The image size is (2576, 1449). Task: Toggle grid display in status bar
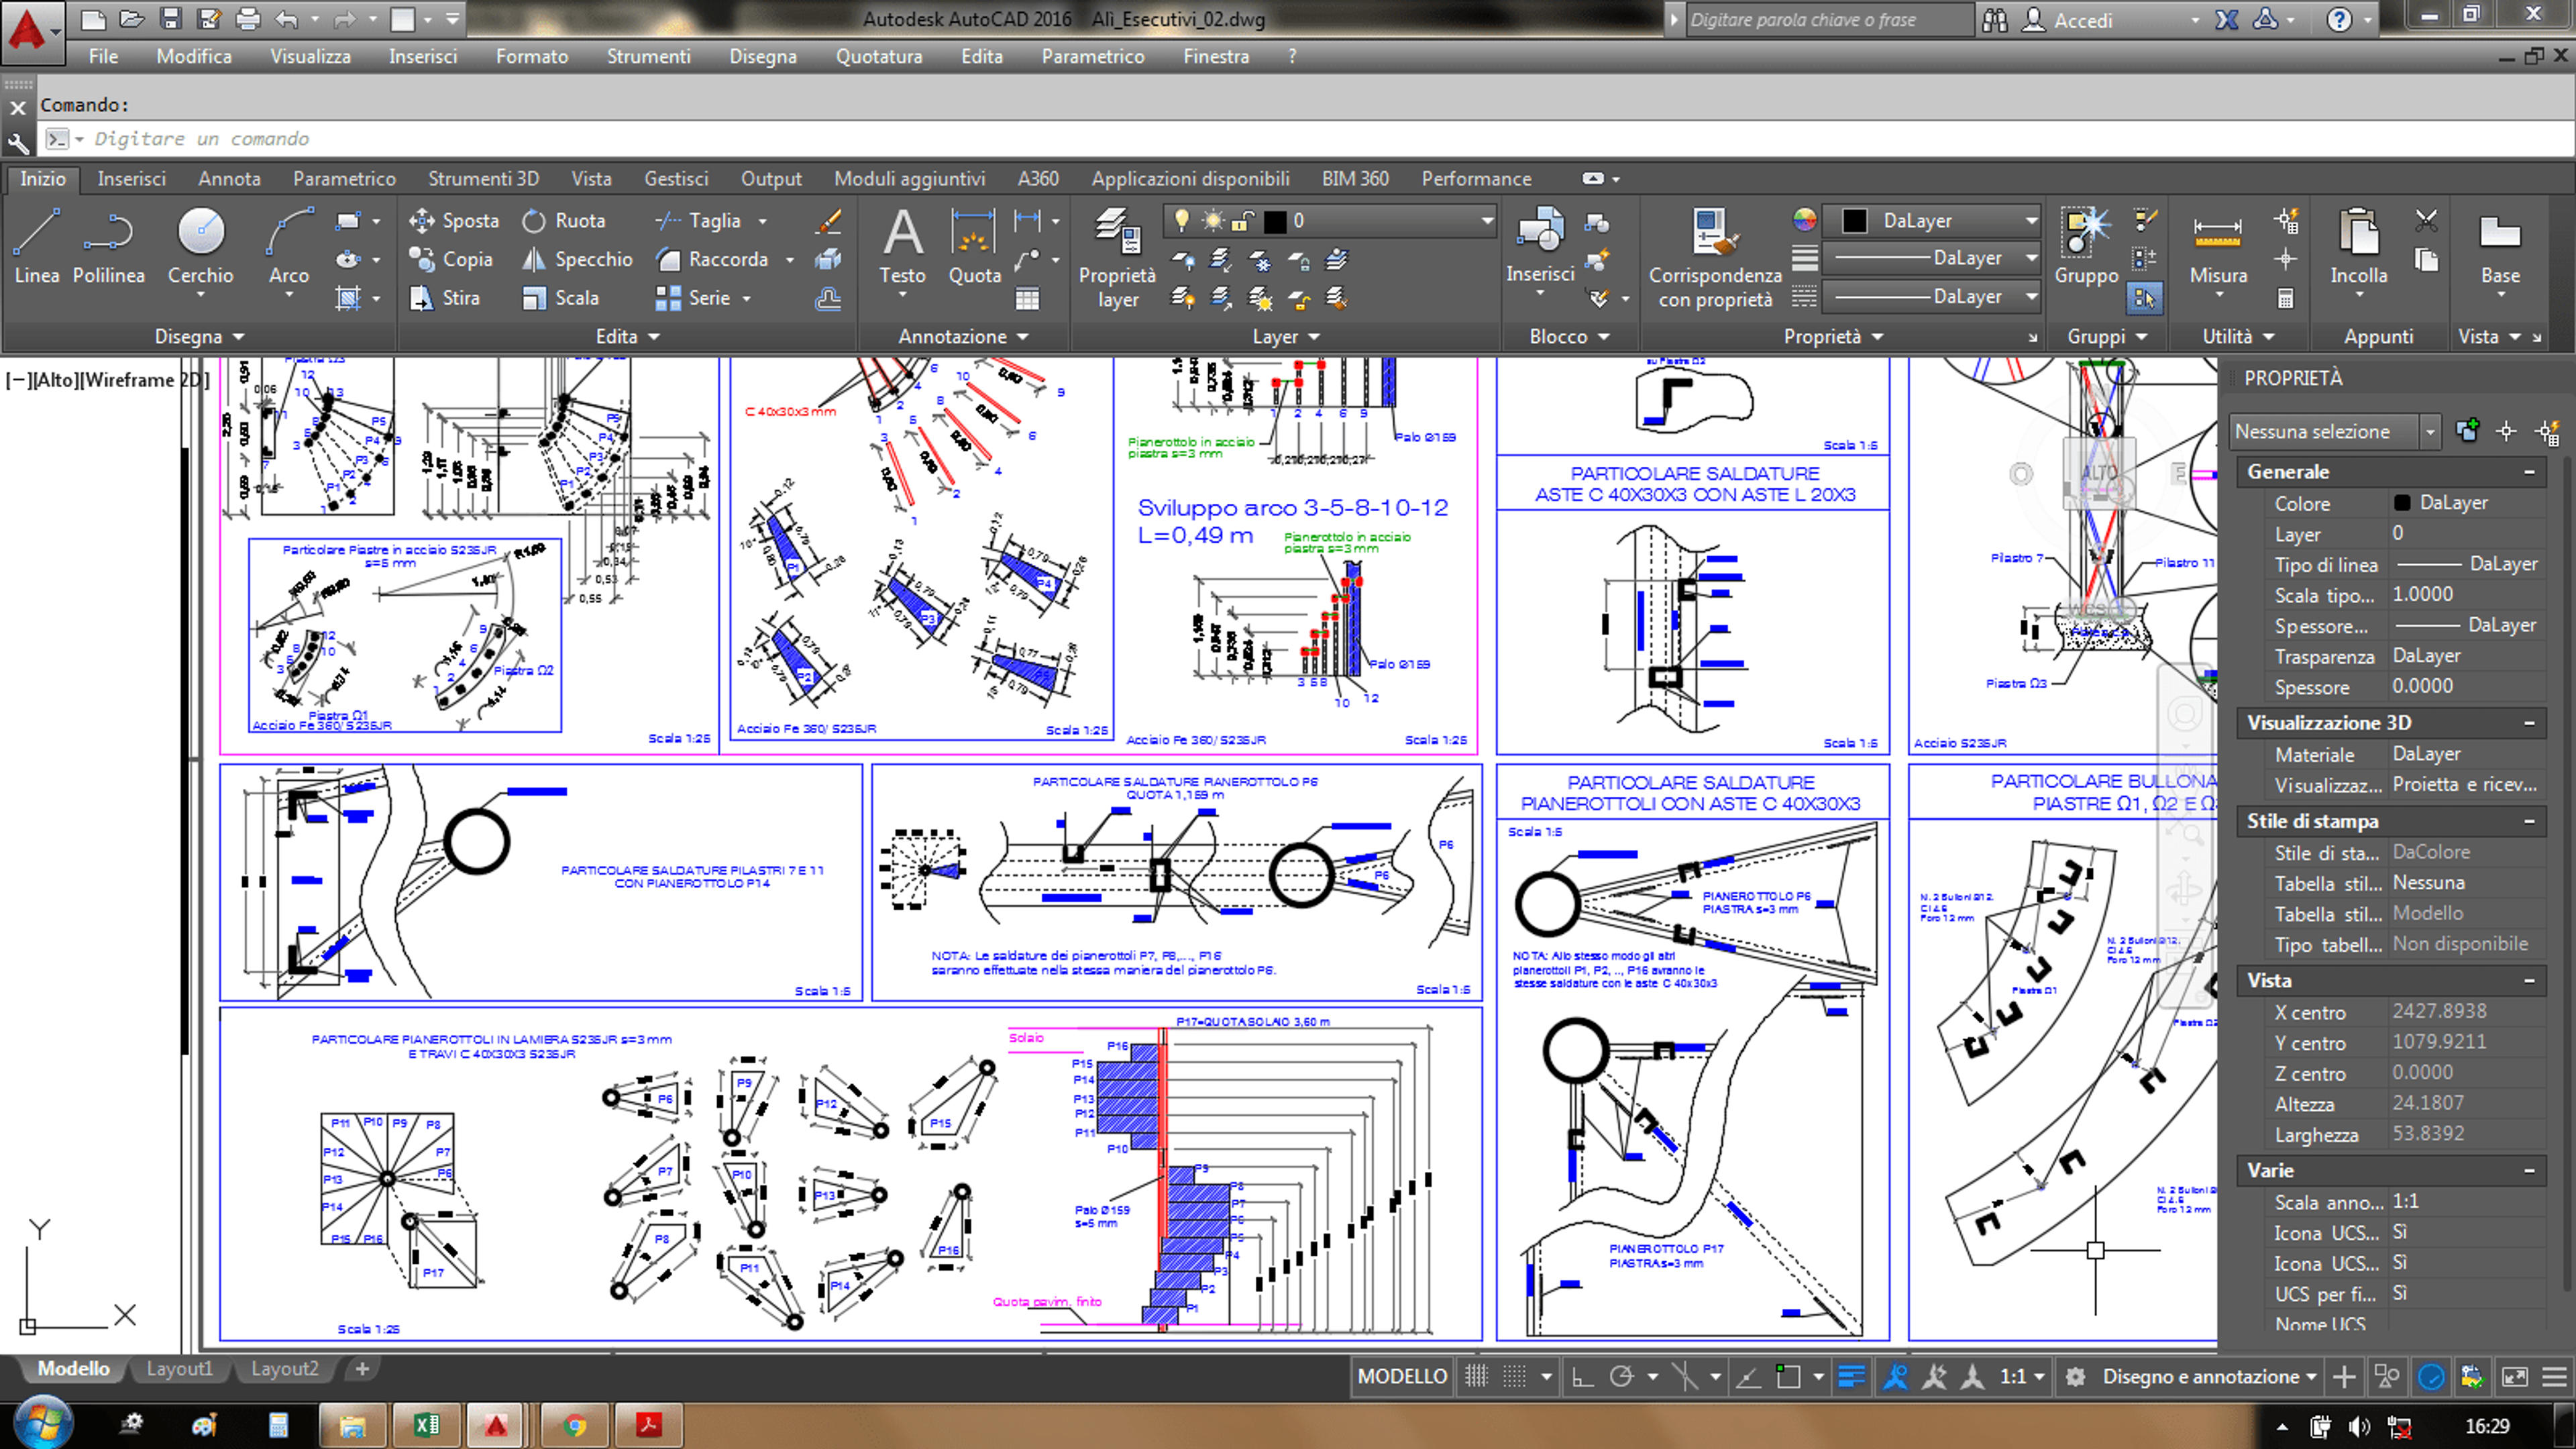pos(1477,1376)
